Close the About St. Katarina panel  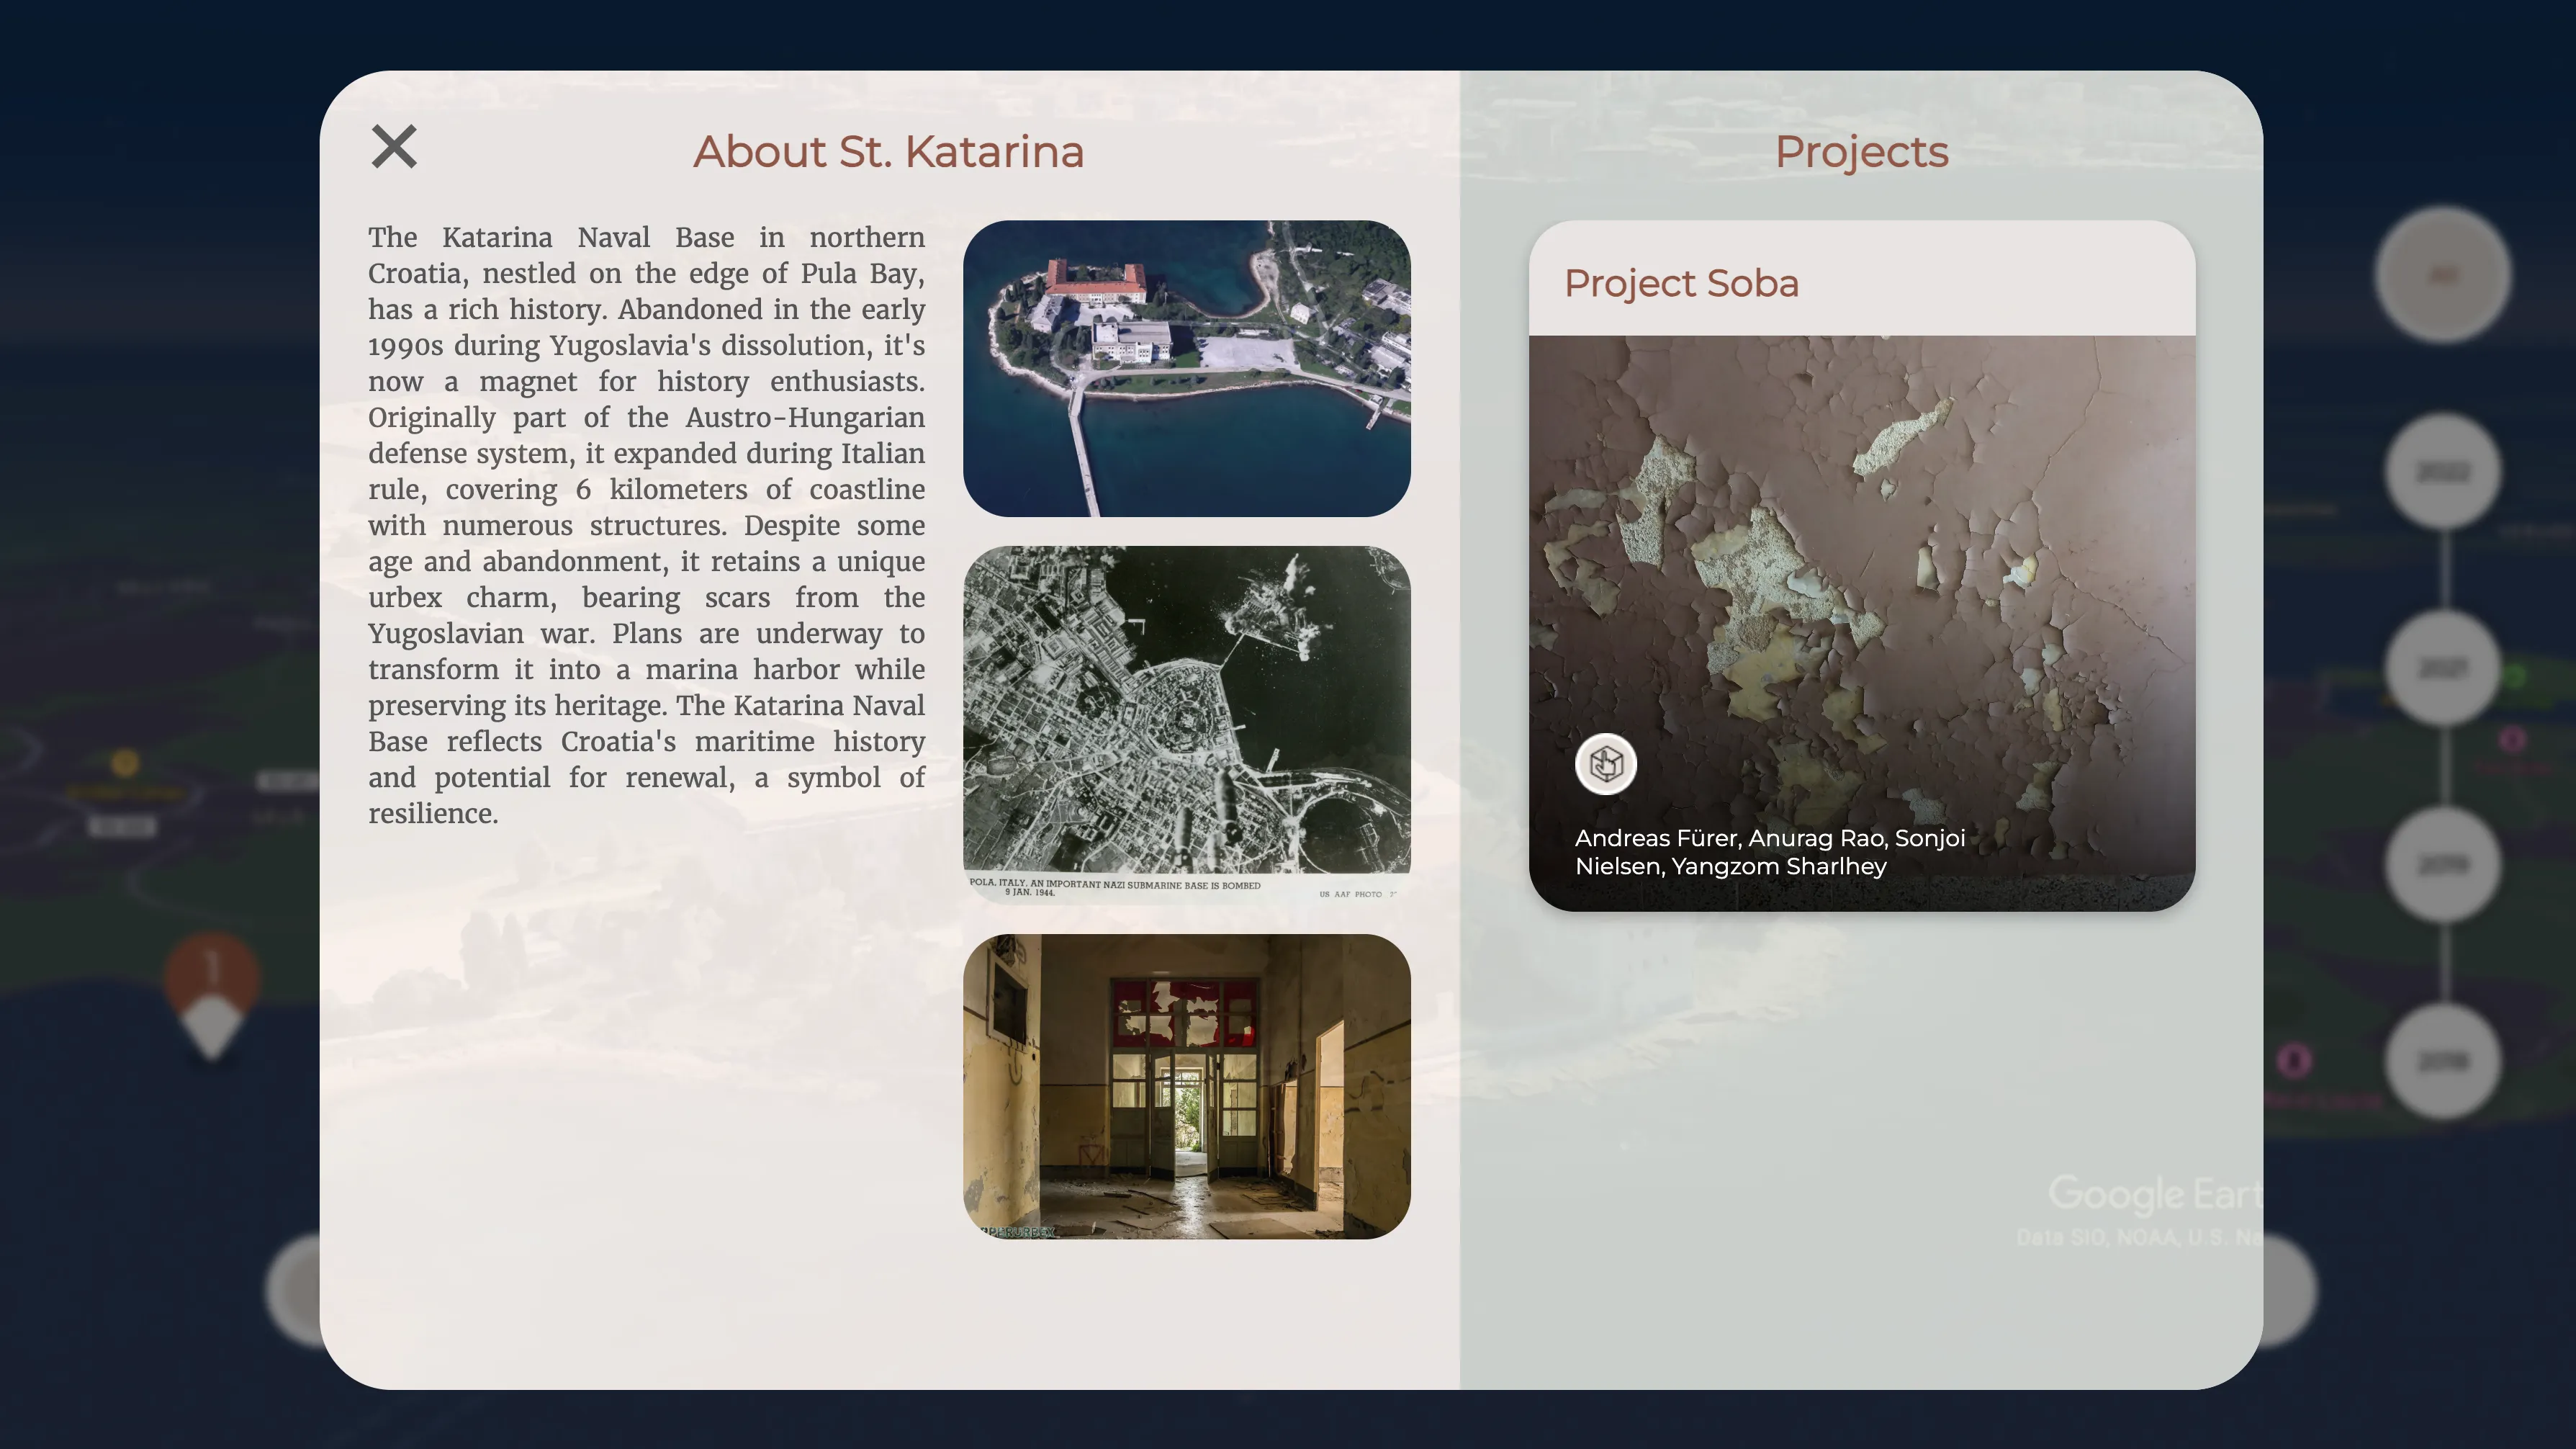tap(394, 147)
